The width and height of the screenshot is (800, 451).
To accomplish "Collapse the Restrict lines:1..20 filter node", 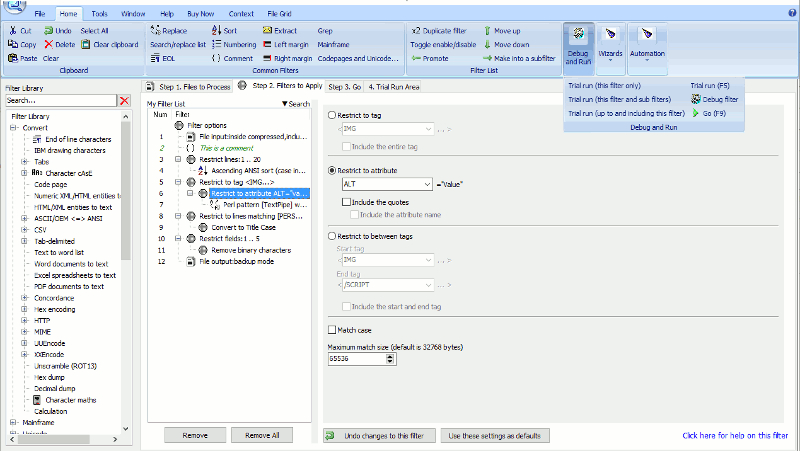I will point(178,159).
